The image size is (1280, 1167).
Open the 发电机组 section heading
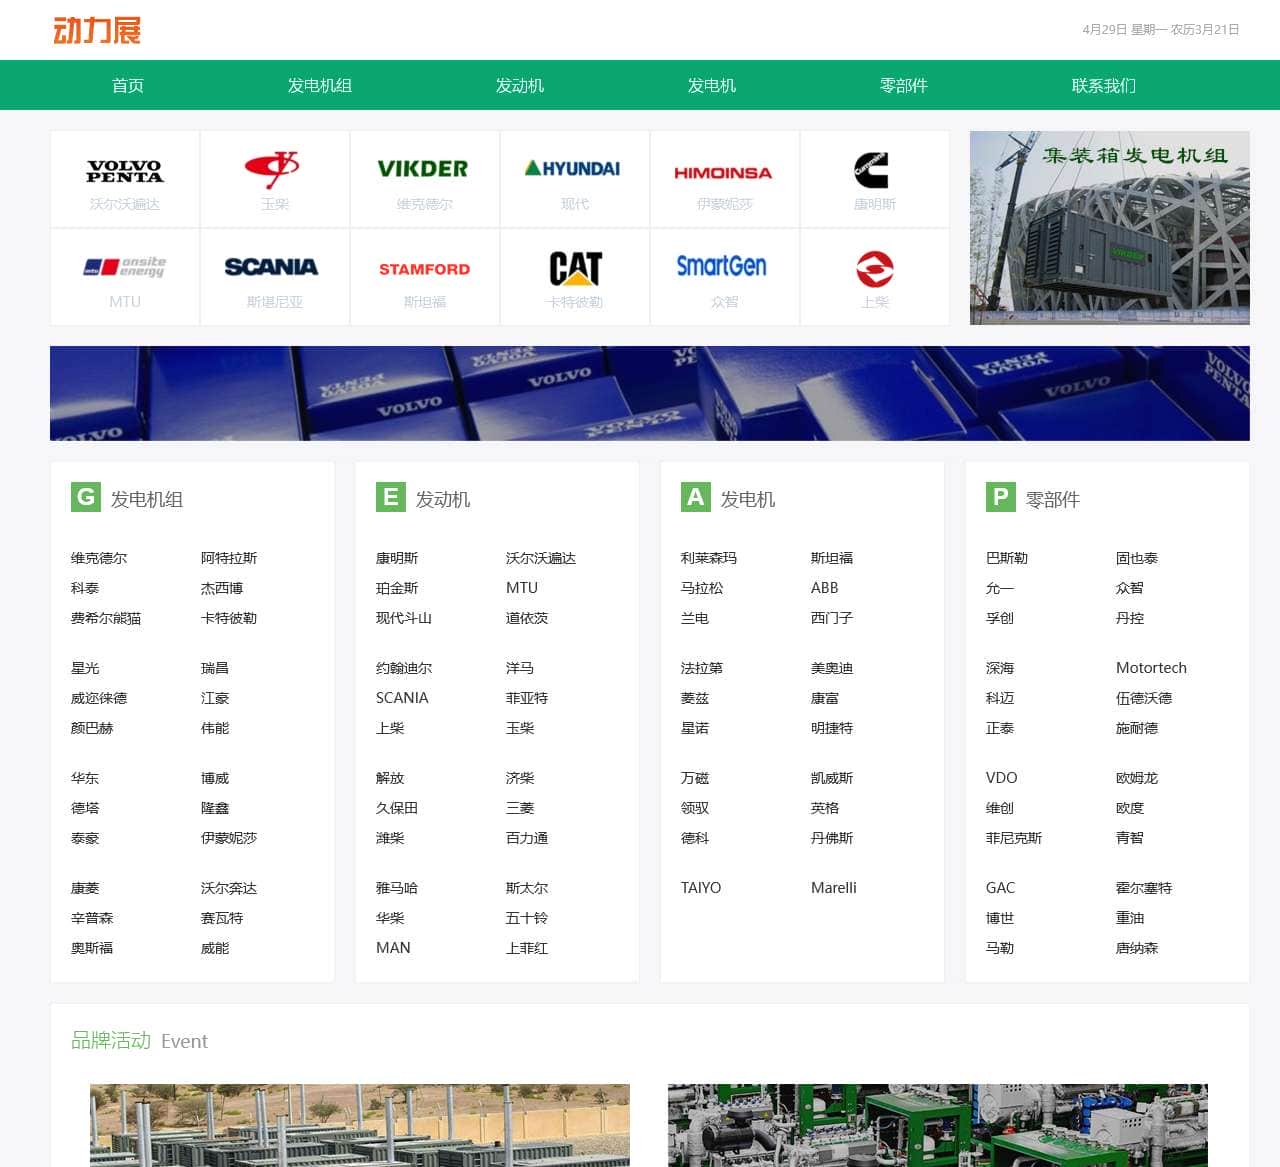pyautogui.click(x=147, y=499)
